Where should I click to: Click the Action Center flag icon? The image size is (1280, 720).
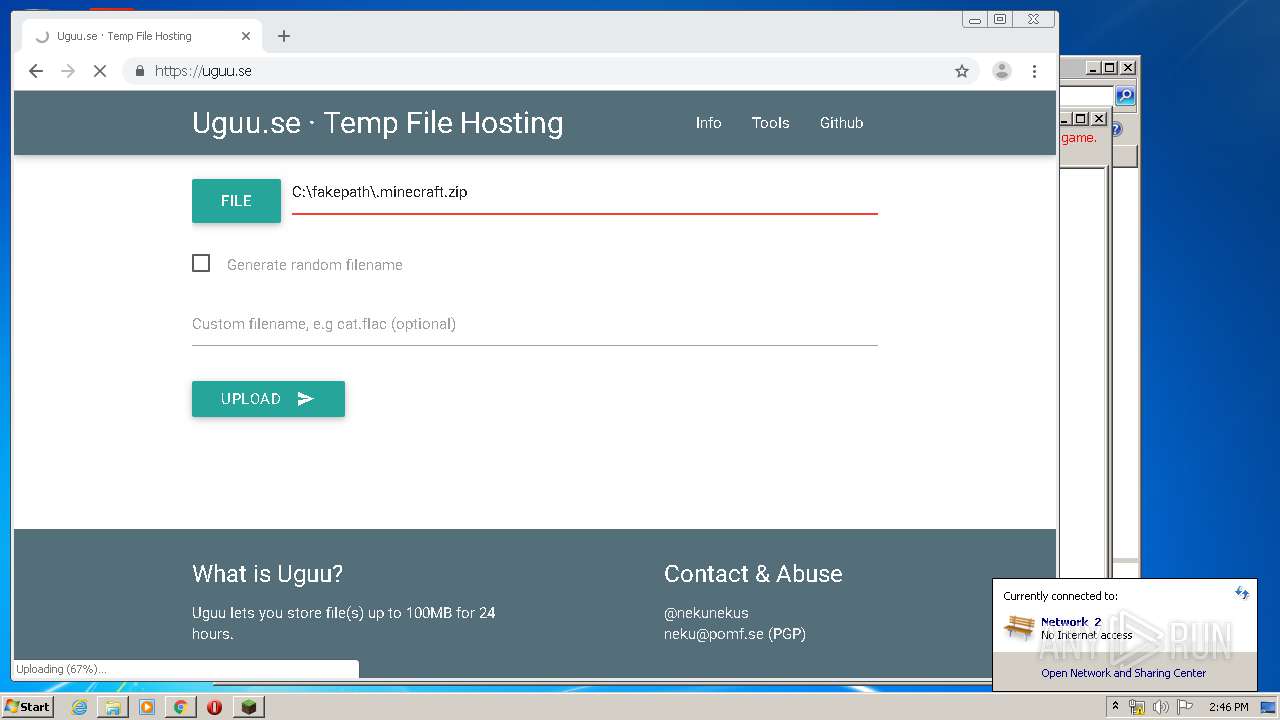(x=1185, y=707)
